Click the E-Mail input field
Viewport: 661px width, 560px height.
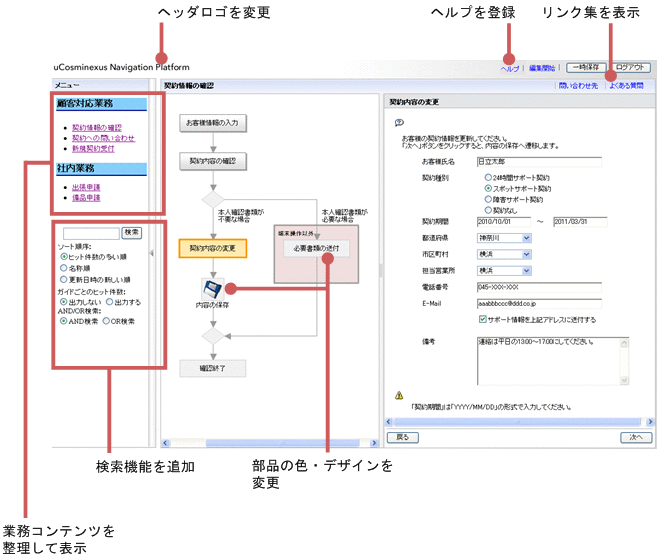[539, 304]
